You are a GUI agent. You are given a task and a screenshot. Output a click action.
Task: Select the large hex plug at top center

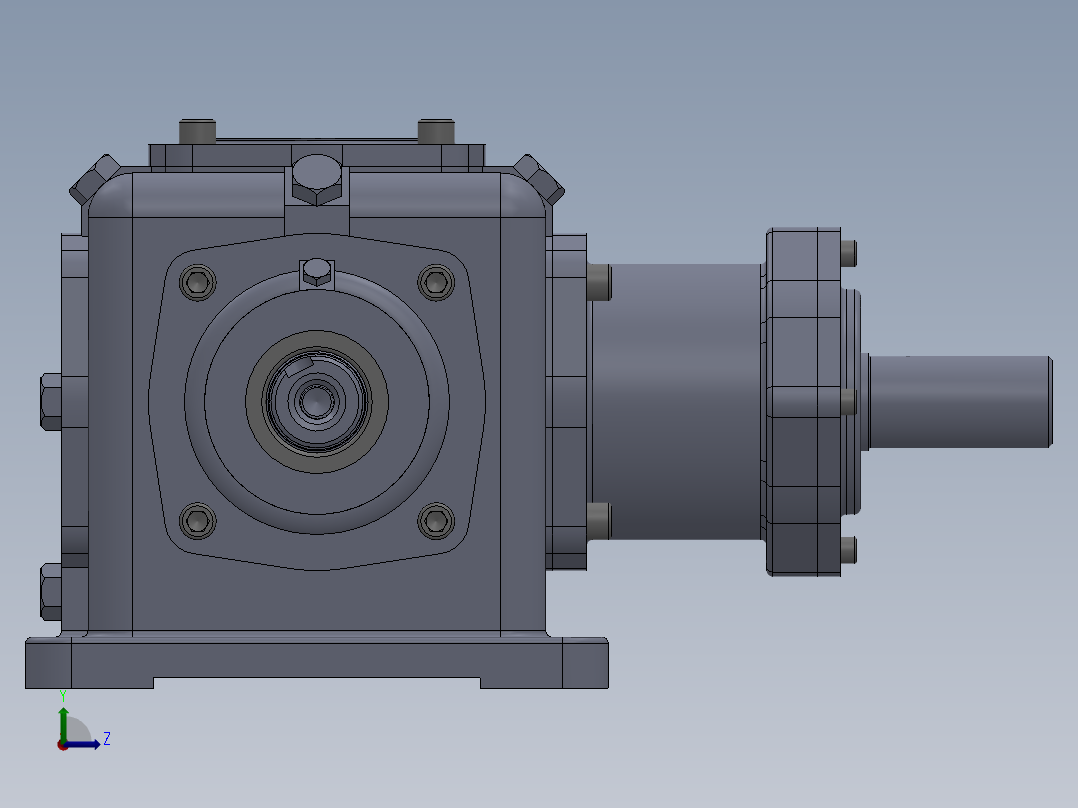point(316,179)
